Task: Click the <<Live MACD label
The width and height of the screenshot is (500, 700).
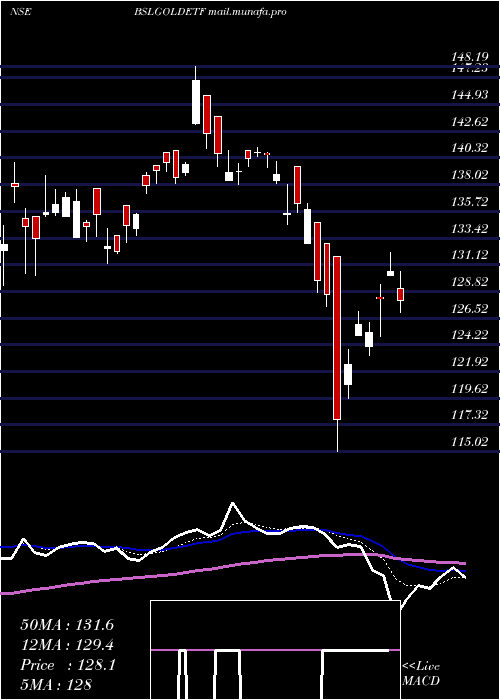Action: (x=421, y=673)
